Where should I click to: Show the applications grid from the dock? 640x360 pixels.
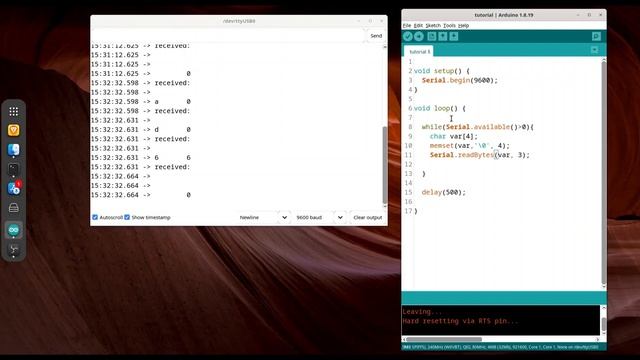coord(13,111)
